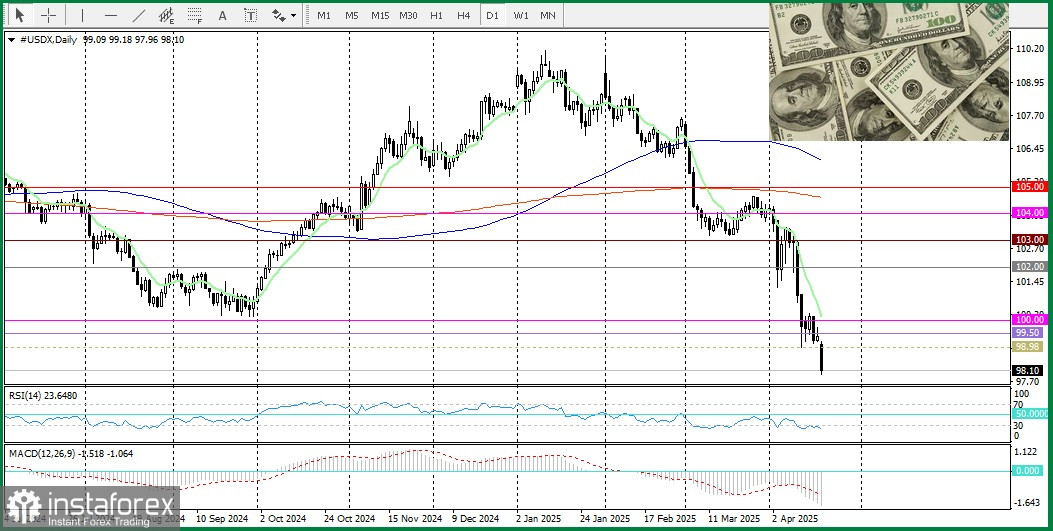Image resolution: width=1053 pixels, height=531 pixels.
Task: Click the 99.50 level label
Action: [1028, 333]
